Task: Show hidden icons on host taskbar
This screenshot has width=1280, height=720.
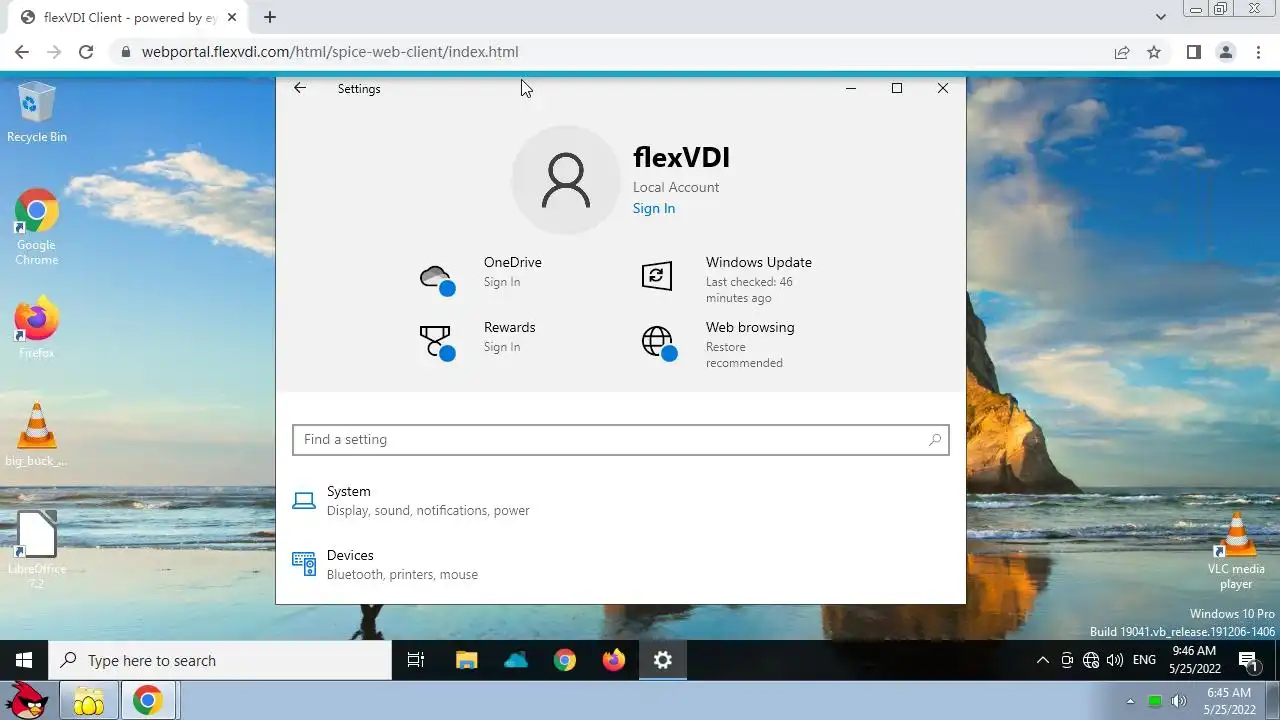Action: pos(1131,701)
